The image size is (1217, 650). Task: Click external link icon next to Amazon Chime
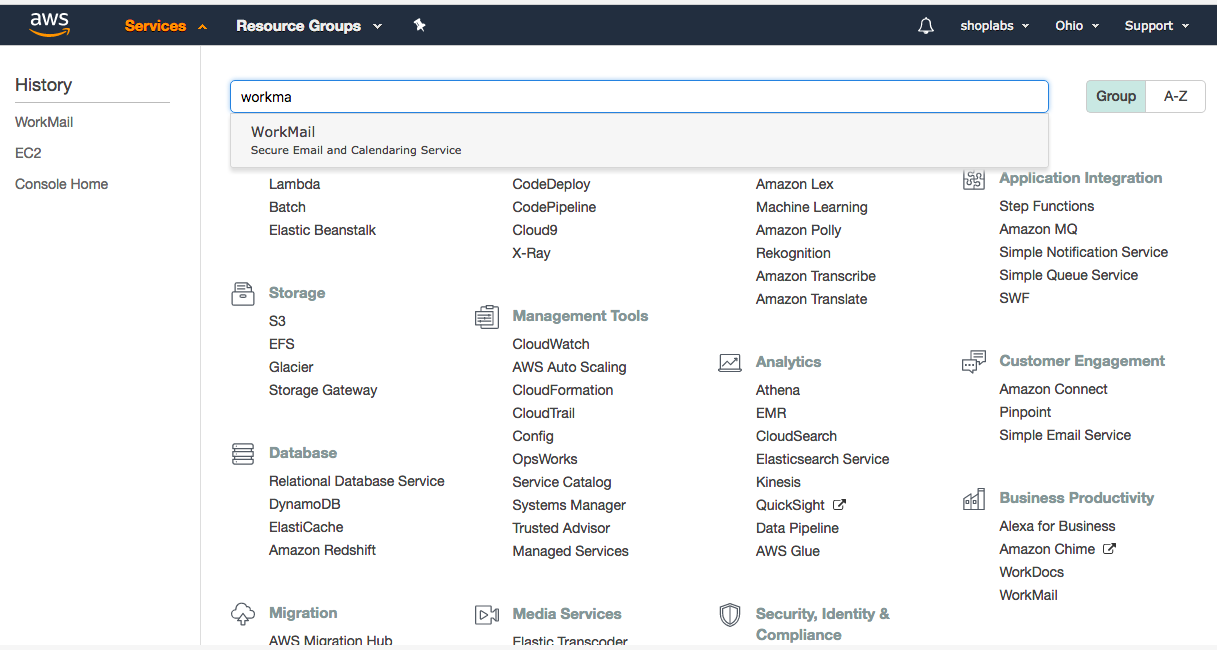click(x=1109, y=549)
